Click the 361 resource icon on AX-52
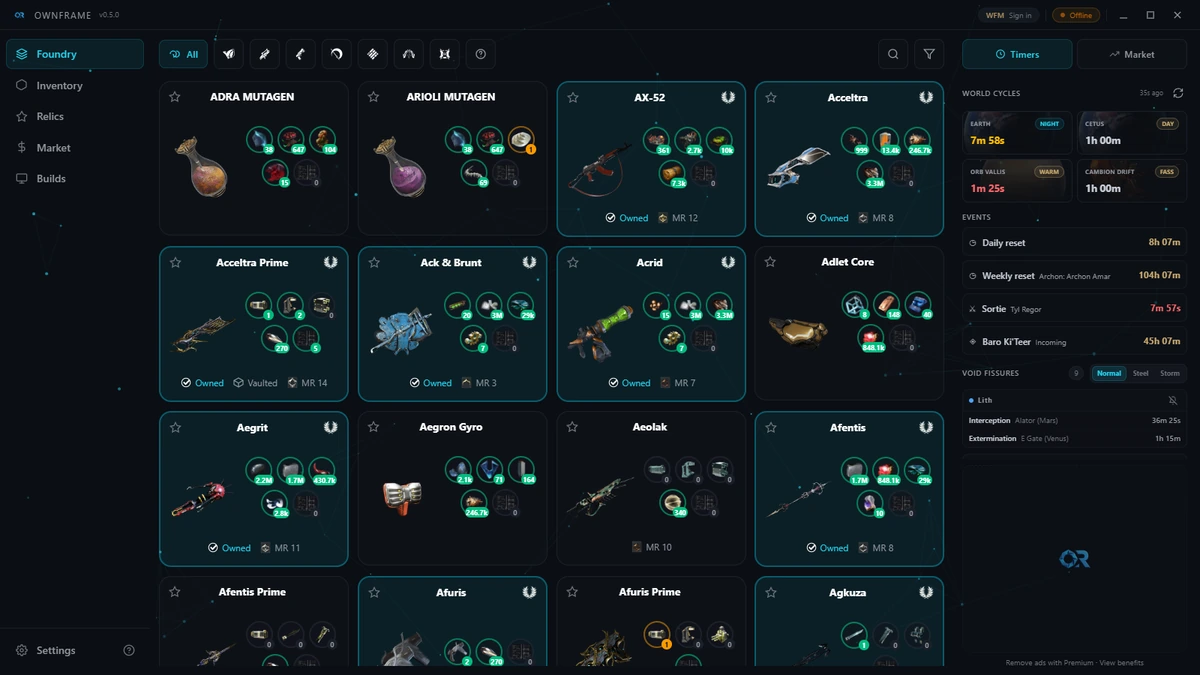Viewport: 1200px width, 675px height. click(657, 140)
